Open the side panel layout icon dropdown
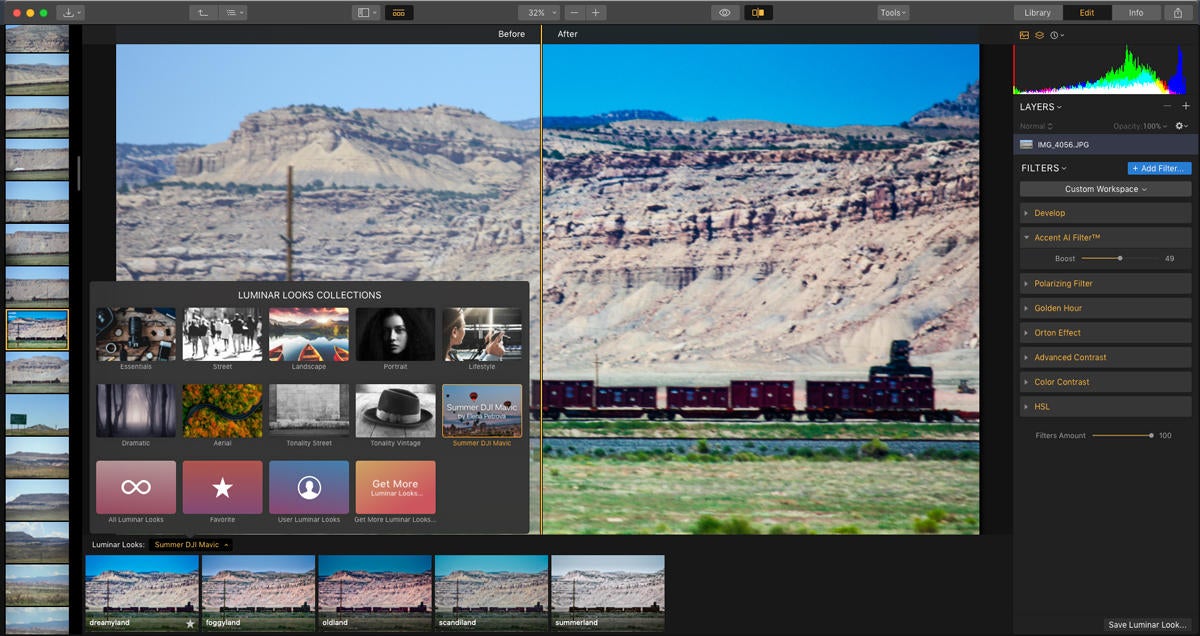Image resolution: width=1200 pixels, height=636 pixels. click(365, 13)
